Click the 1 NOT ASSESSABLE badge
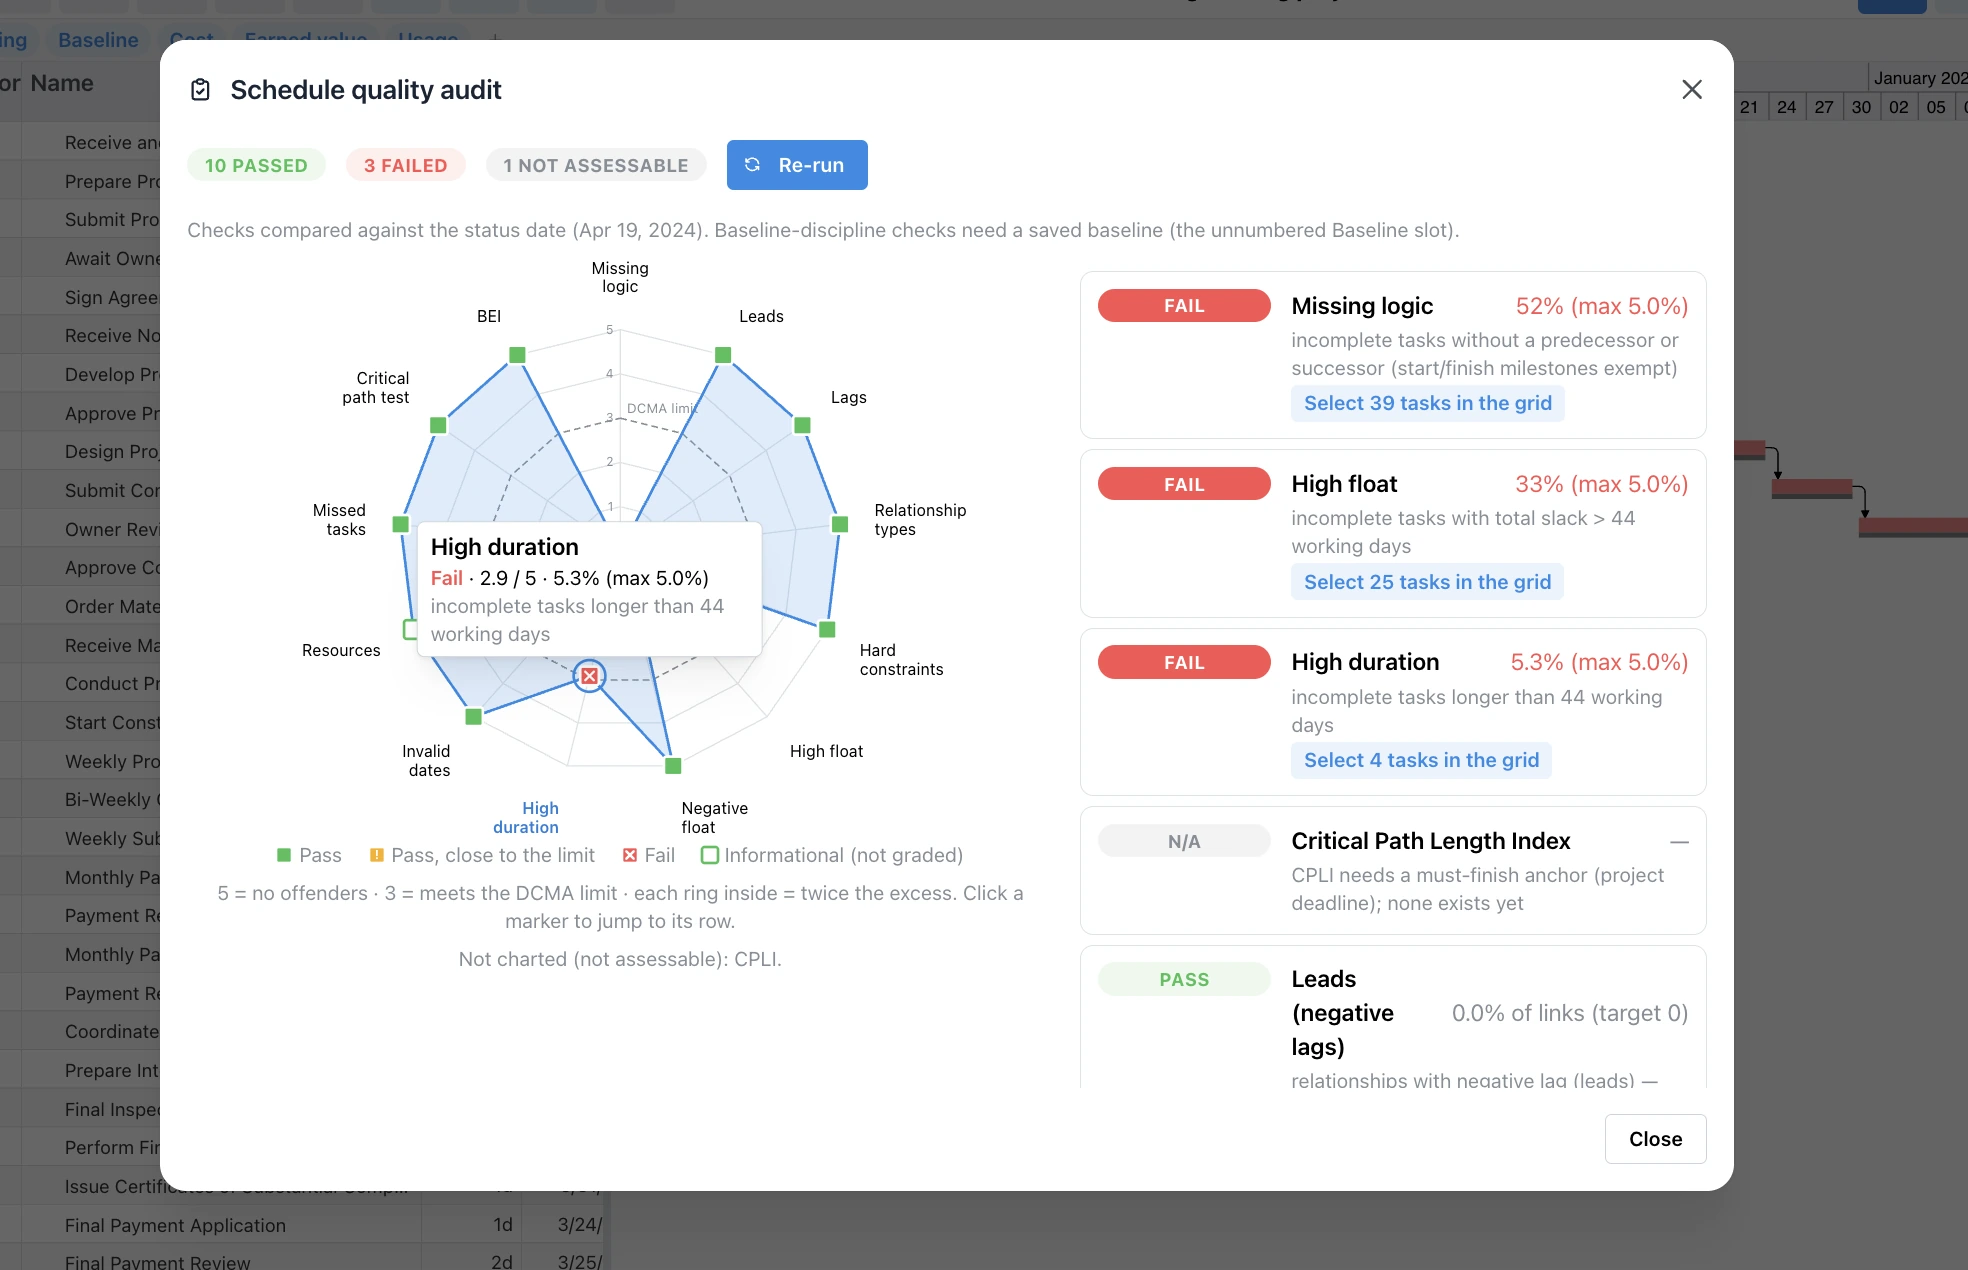This screenshot has width=1968, height=1270. point(596,165)
